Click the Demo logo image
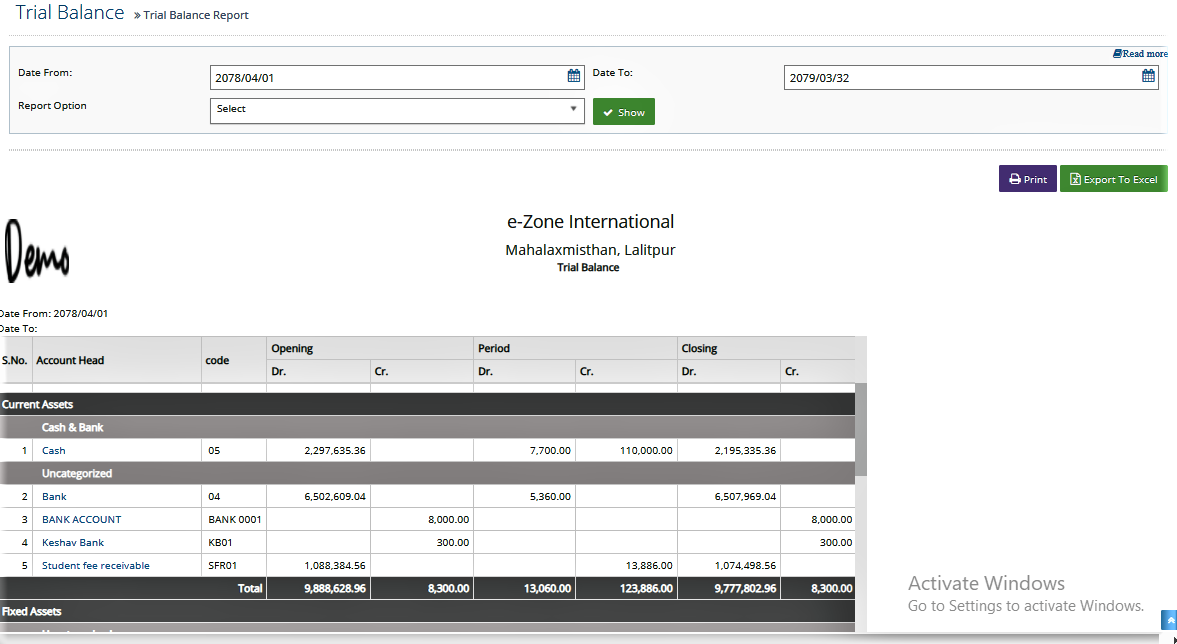The image size is (1177, 644). [x=37, y=251]
